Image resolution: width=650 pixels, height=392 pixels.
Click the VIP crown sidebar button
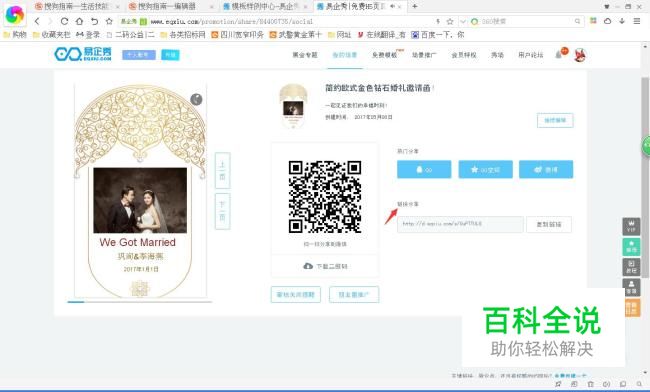click(x=631, y=227)
